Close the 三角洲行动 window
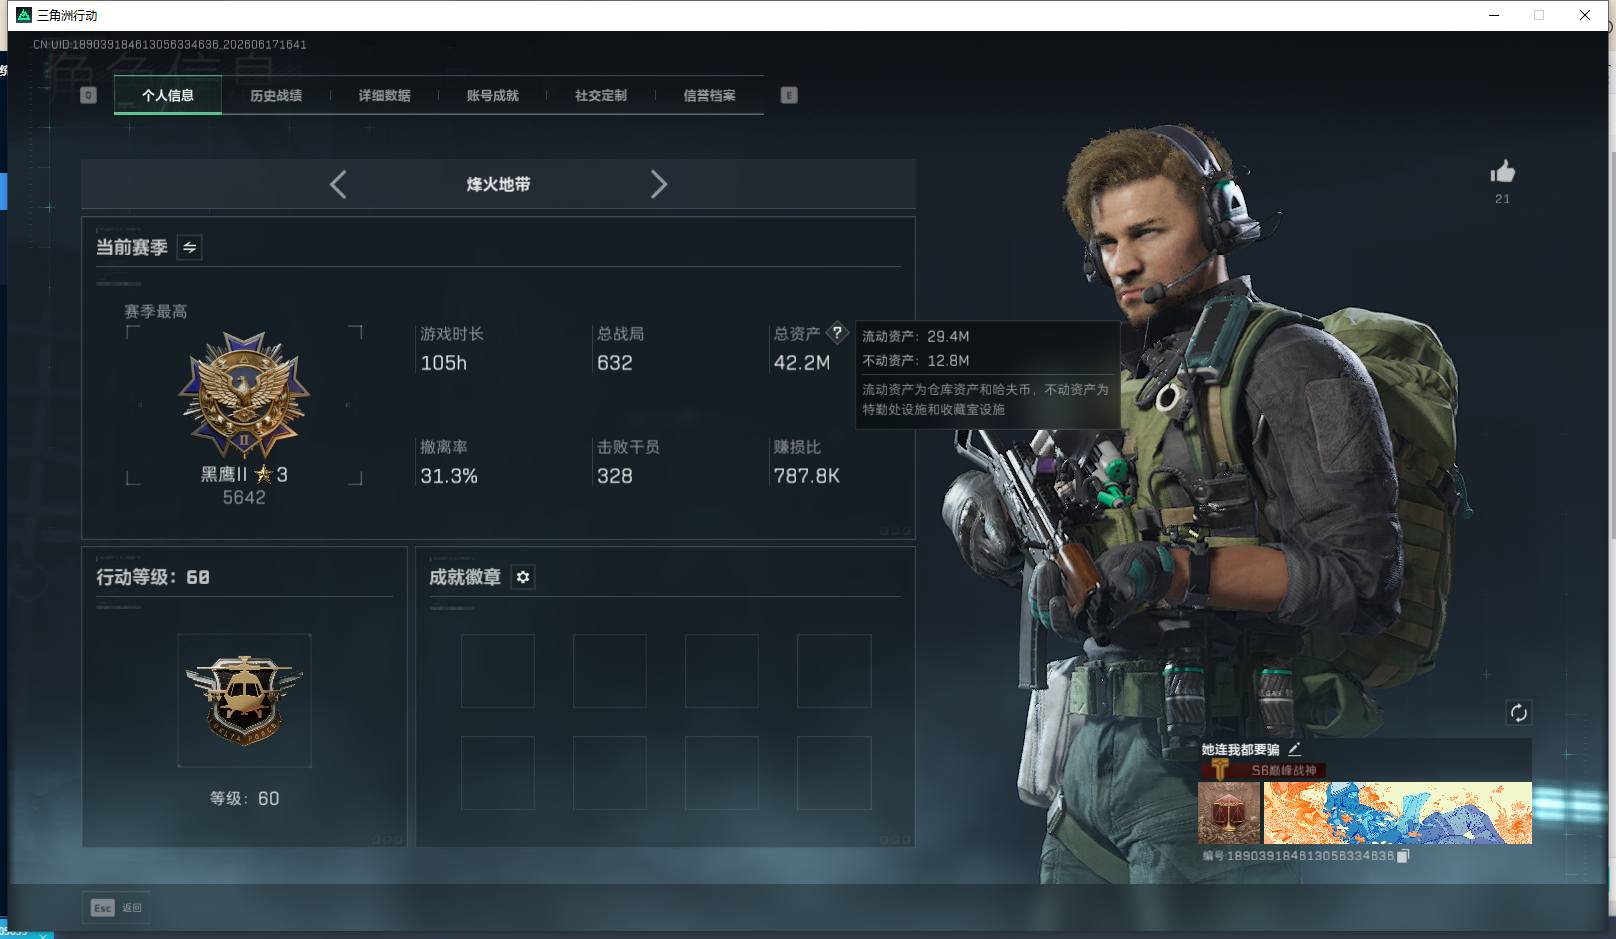Viewport: 1616px width, 939px height. [1585, 15]
